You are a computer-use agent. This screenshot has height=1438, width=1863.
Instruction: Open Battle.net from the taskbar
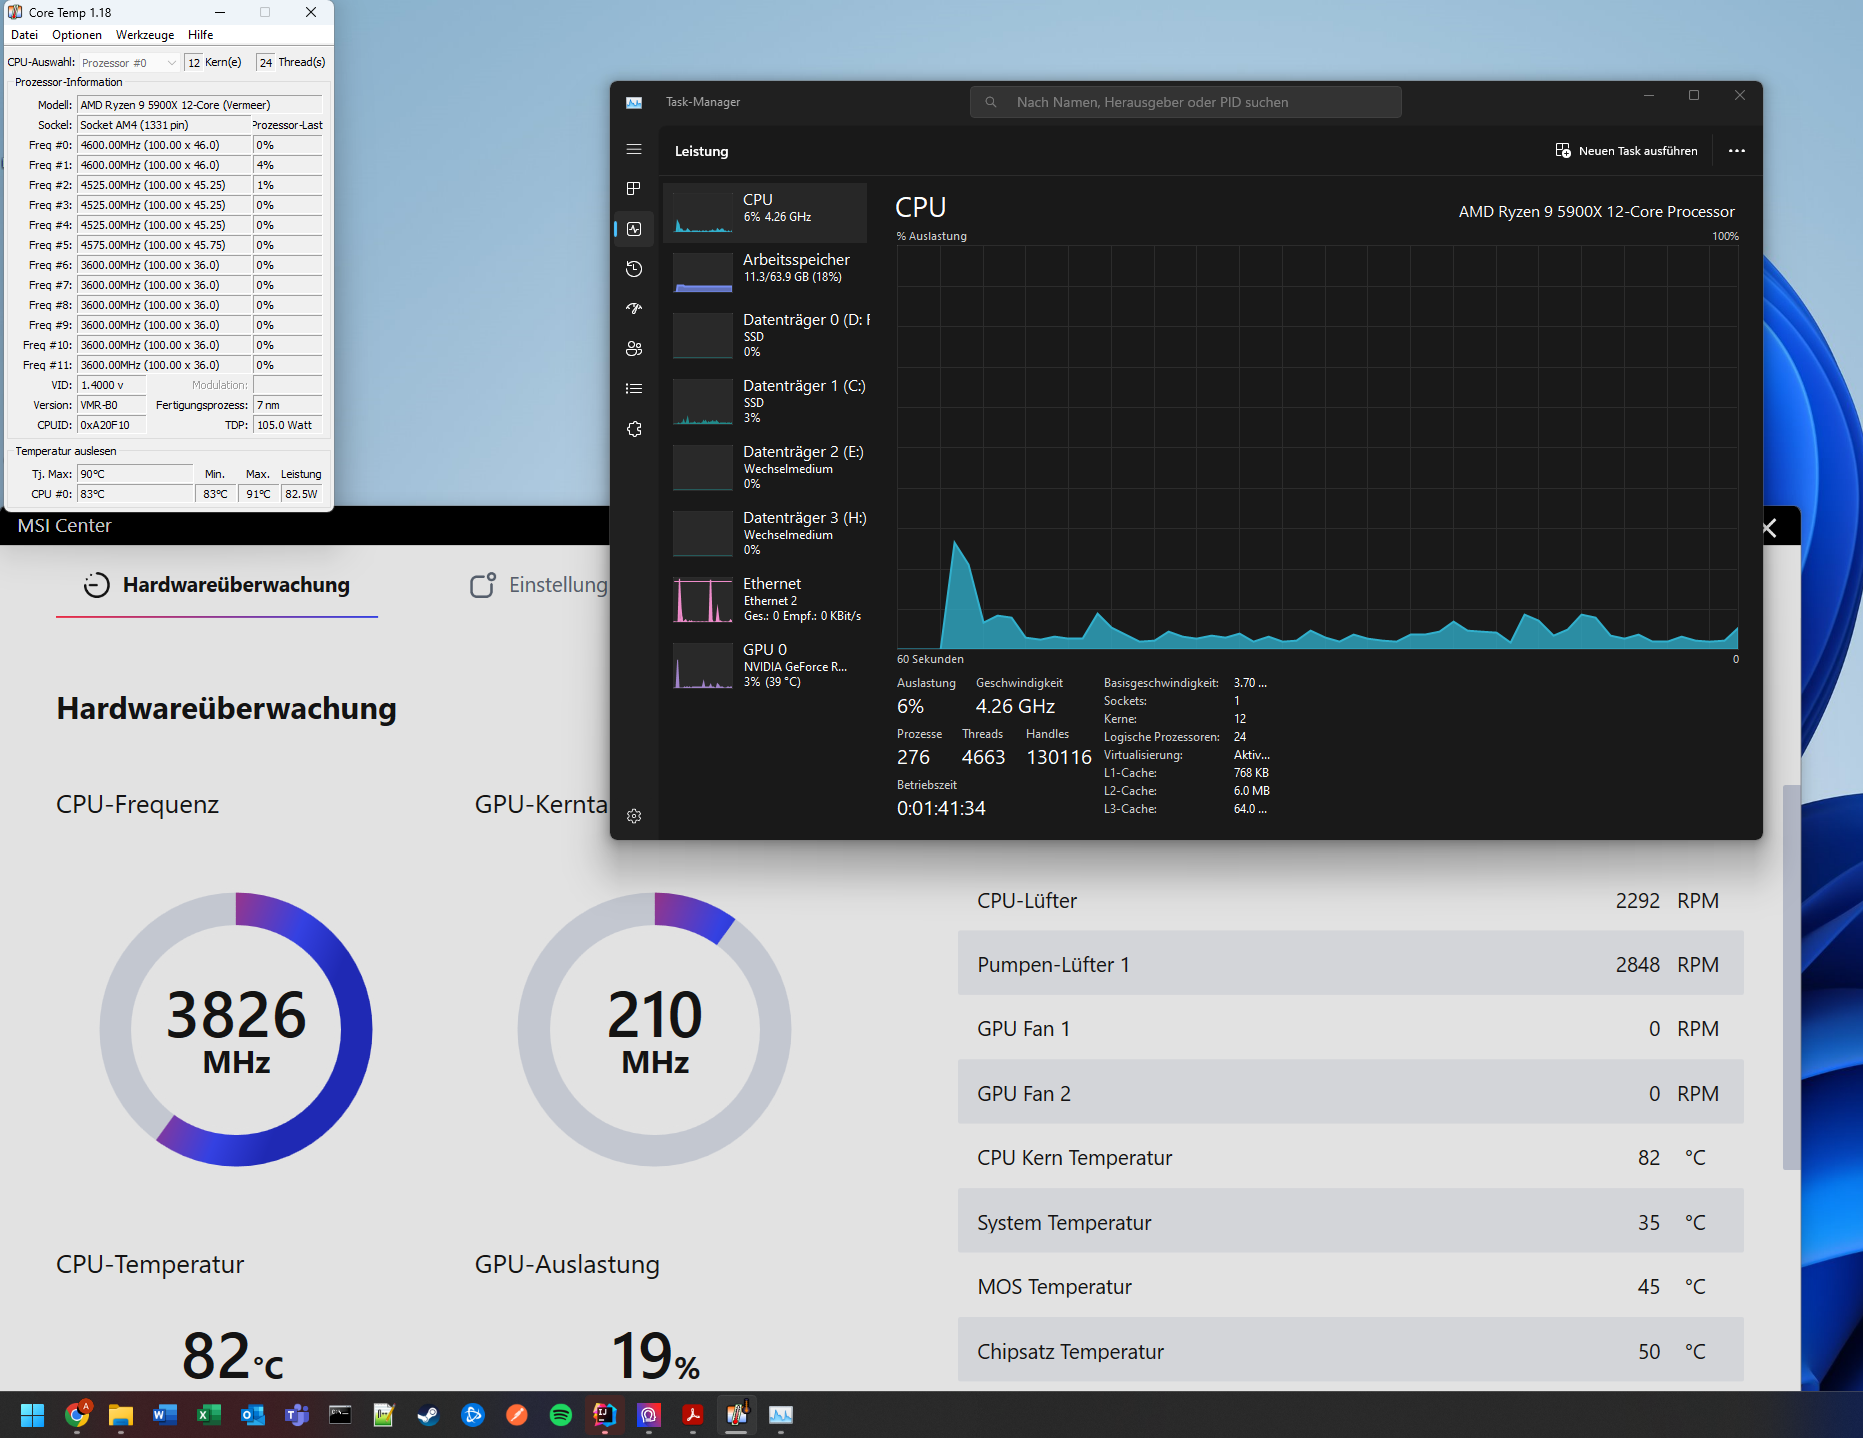(473, 1415)
